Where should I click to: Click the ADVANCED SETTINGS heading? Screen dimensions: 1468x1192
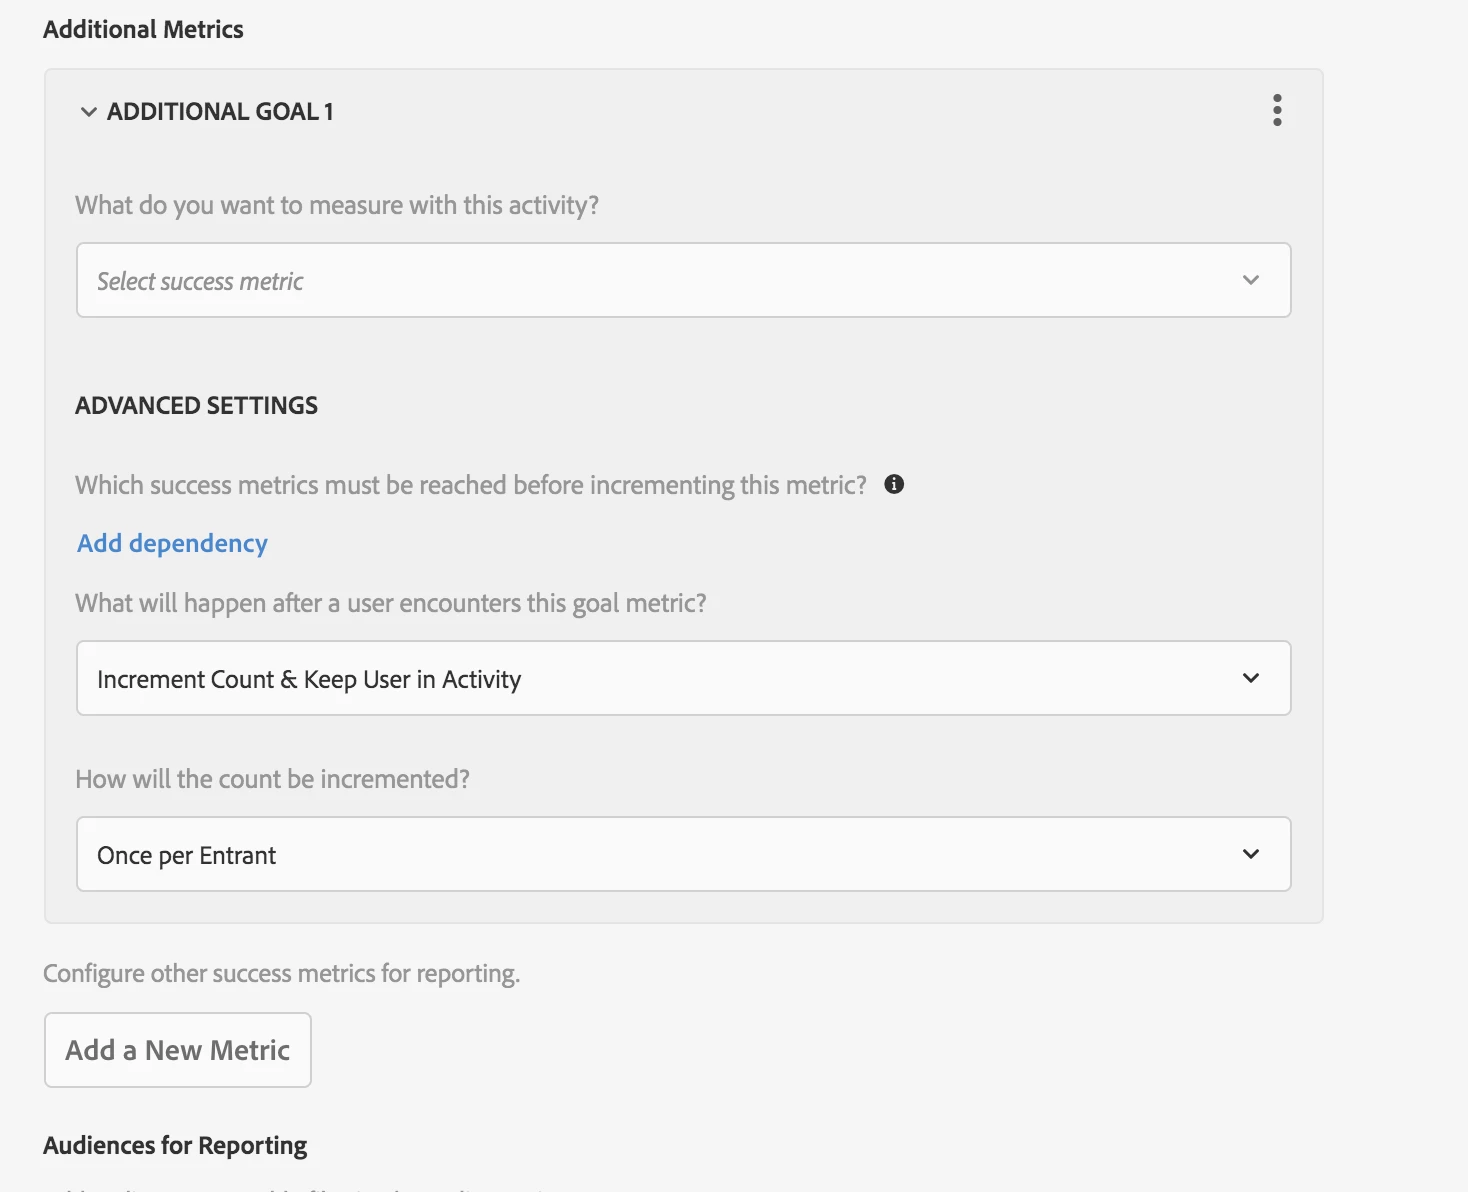pyautogui.click(x=196, y=406)
